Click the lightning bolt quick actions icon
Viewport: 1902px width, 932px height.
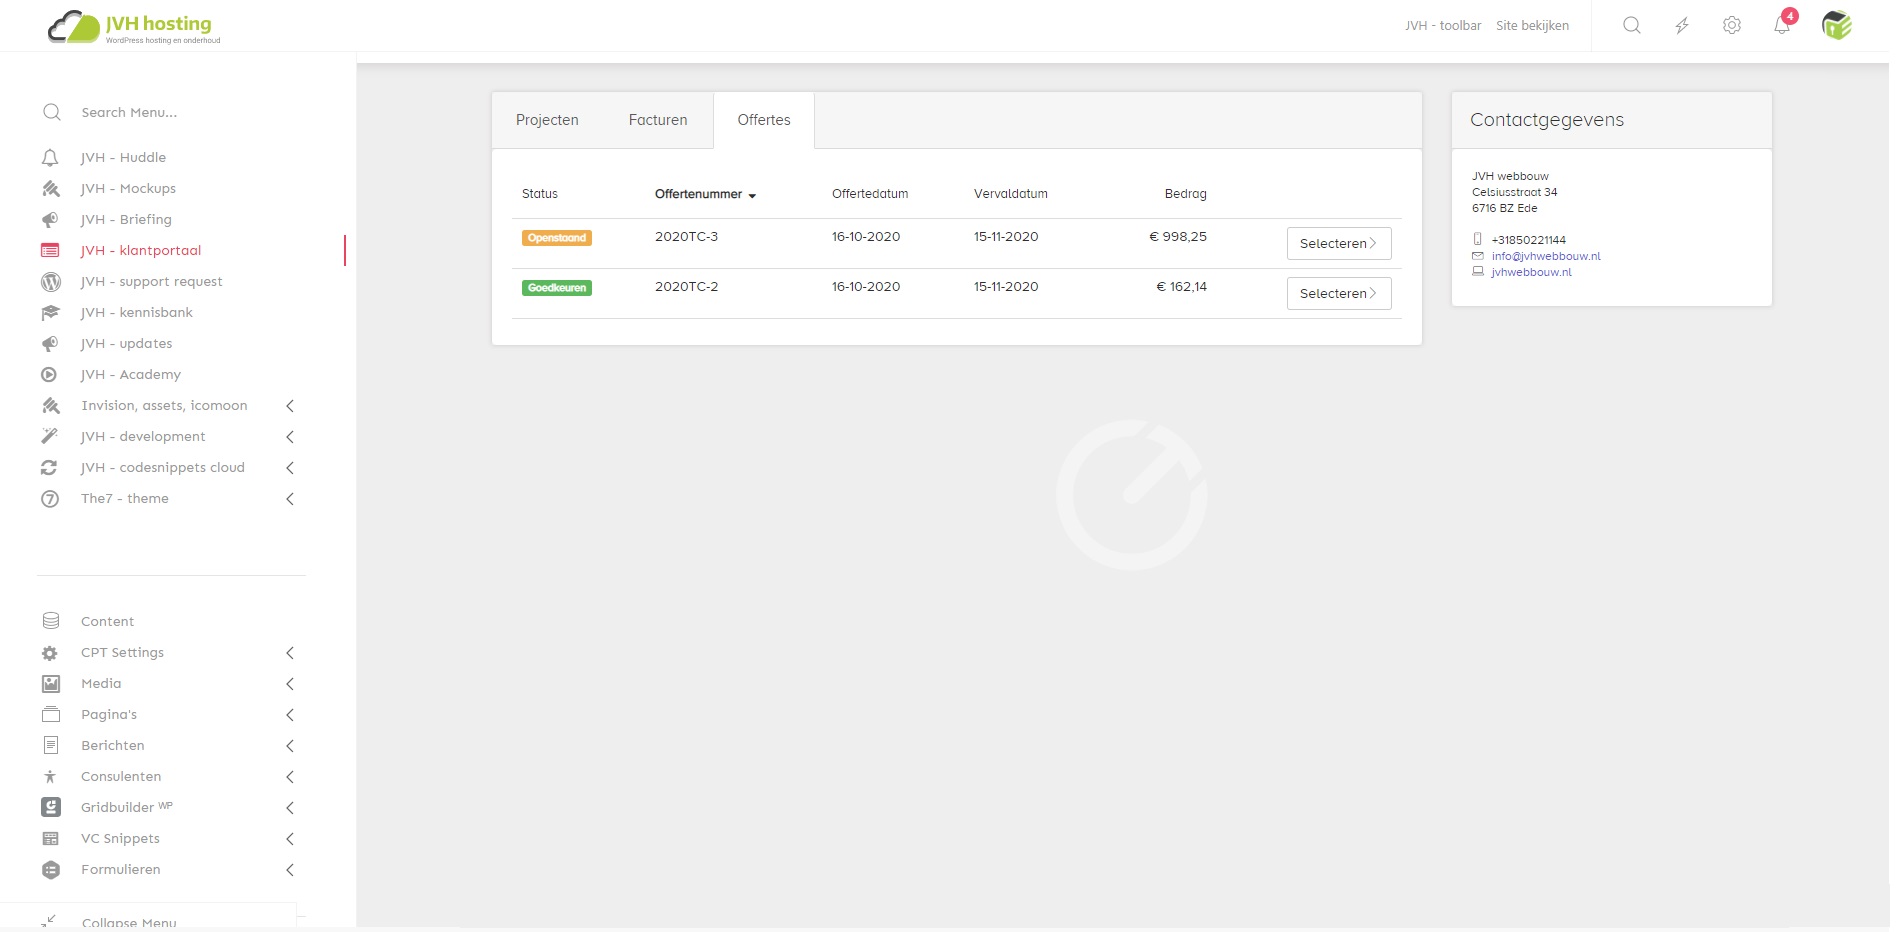click(x=1682, y=26)
